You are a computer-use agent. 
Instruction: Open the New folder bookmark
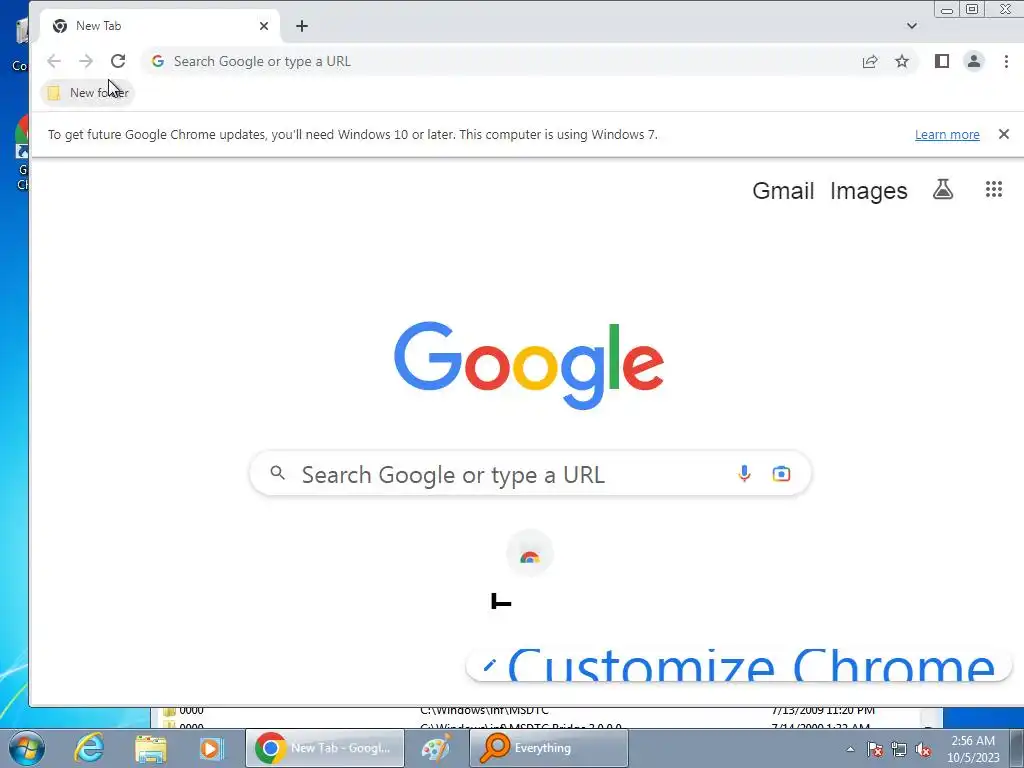coord(88,93)
